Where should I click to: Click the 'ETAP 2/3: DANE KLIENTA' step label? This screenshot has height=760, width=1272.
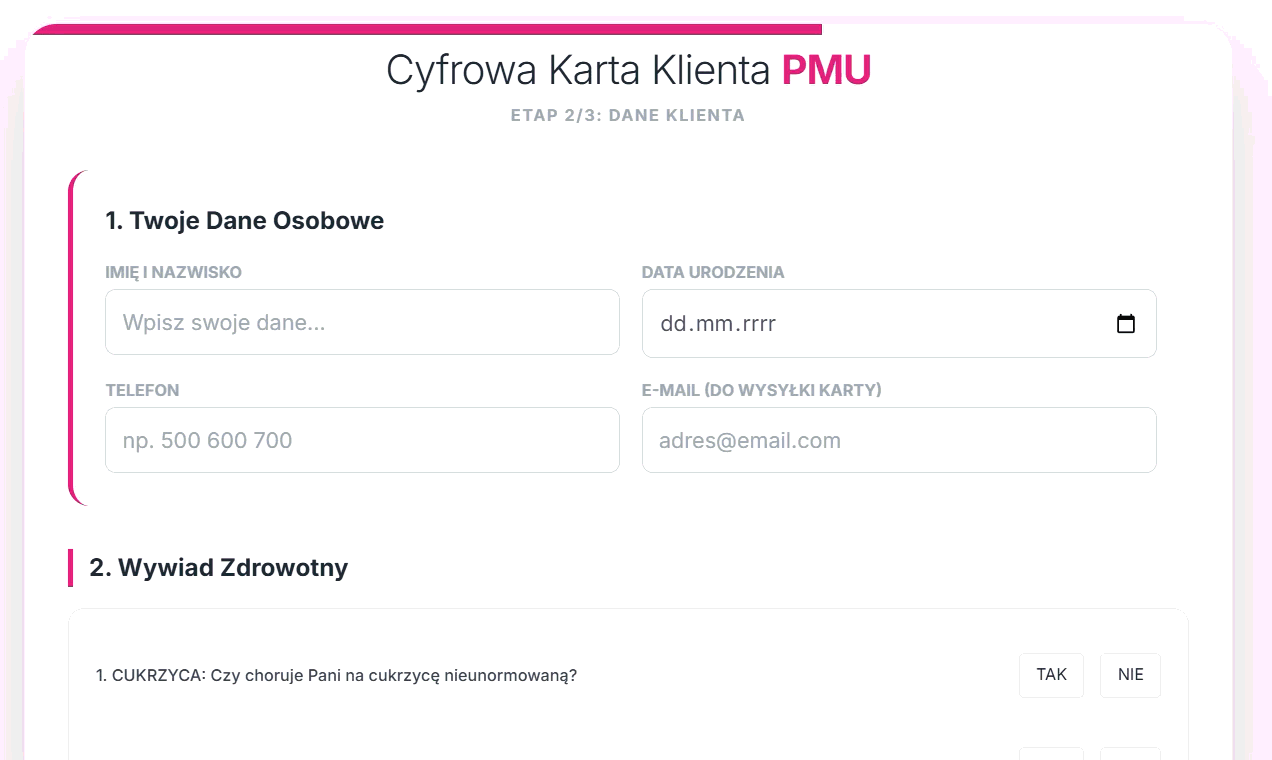(628, 115)
